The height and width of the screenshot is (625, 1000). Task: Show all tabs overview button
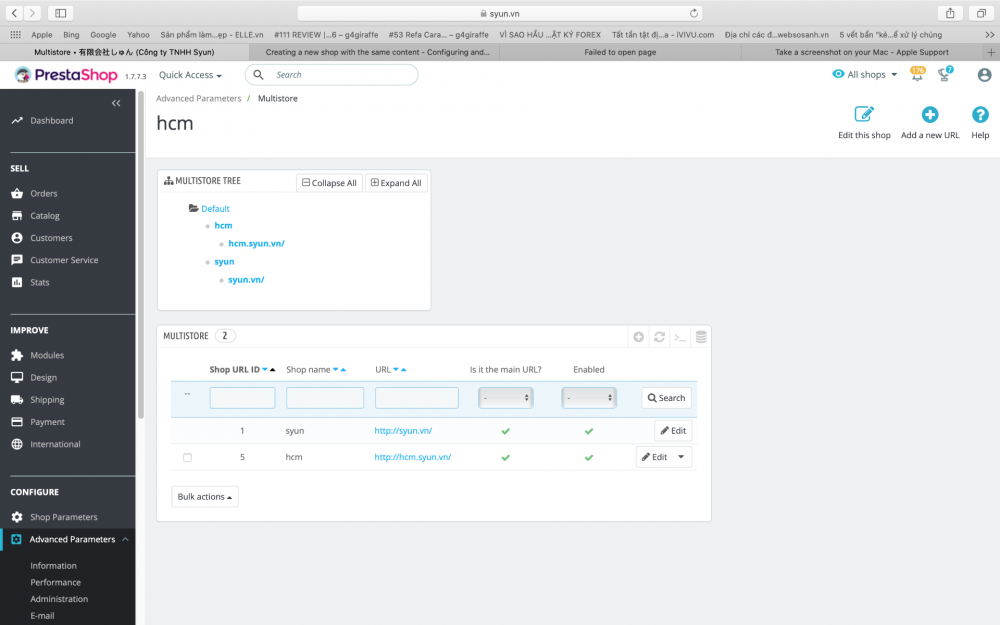pyautogui.click(x=981, y=13)
